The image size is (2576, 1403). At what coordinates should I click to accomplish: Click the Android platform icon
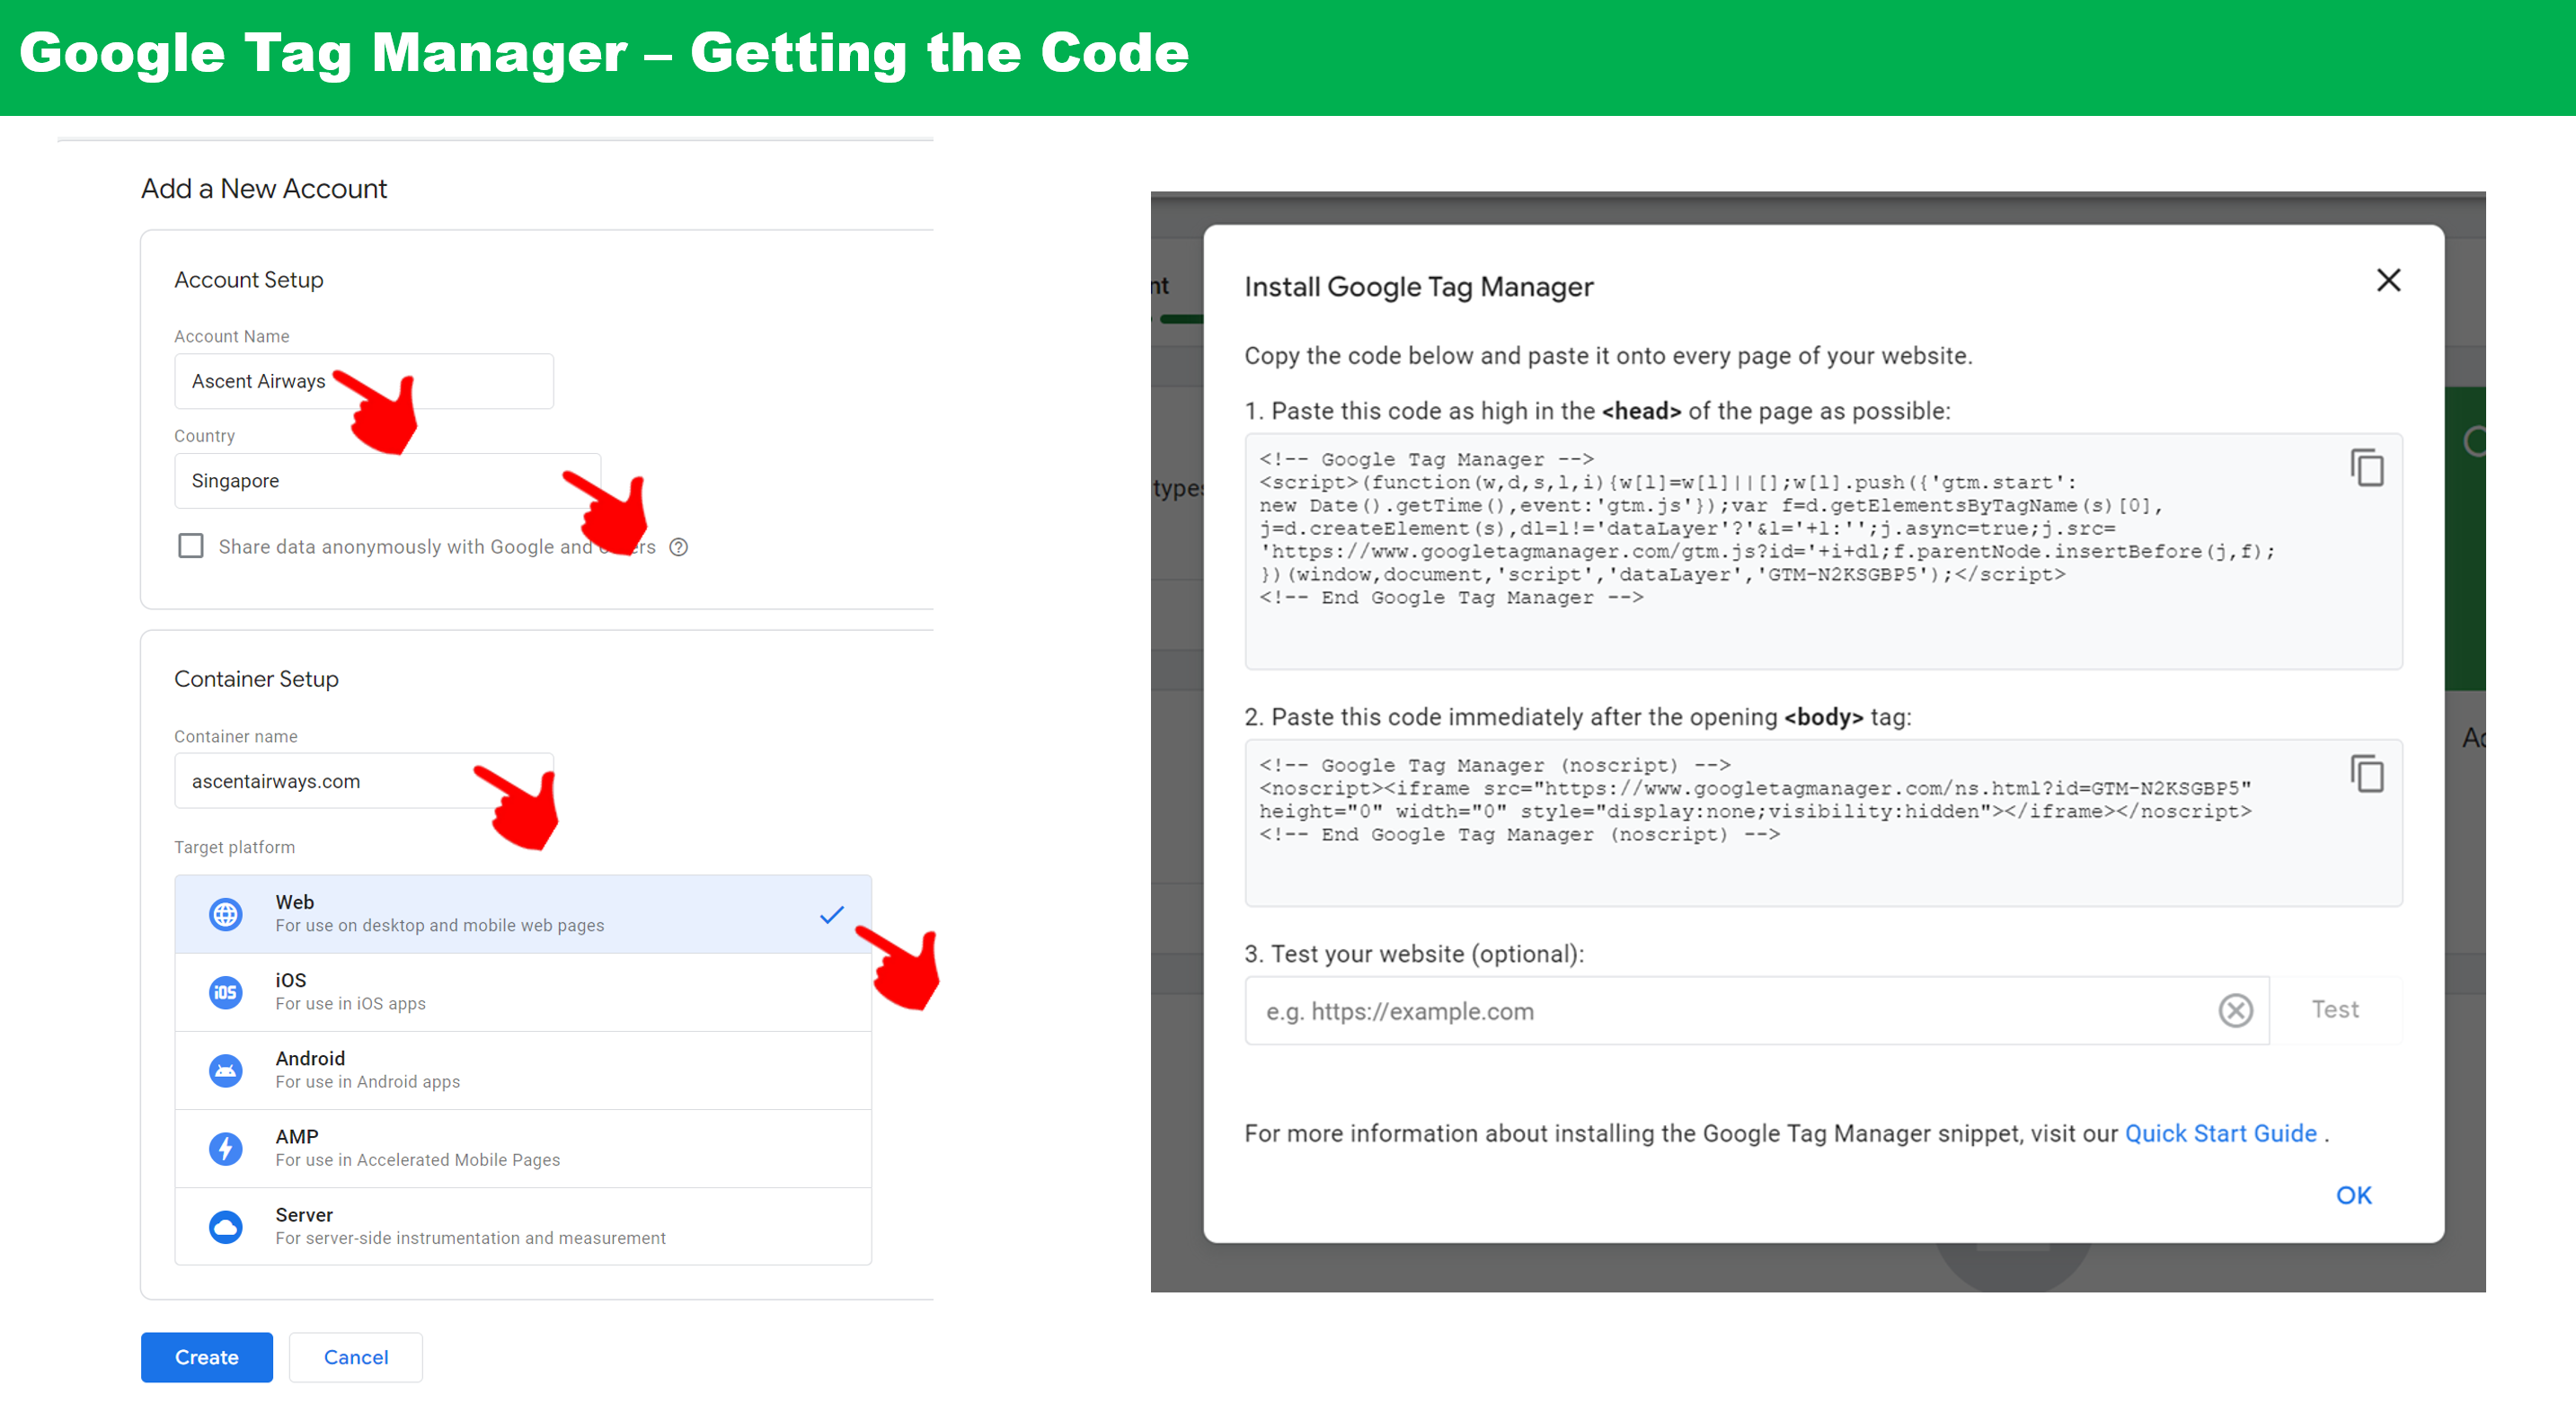pyautogui.click(x=226, y=1070)
